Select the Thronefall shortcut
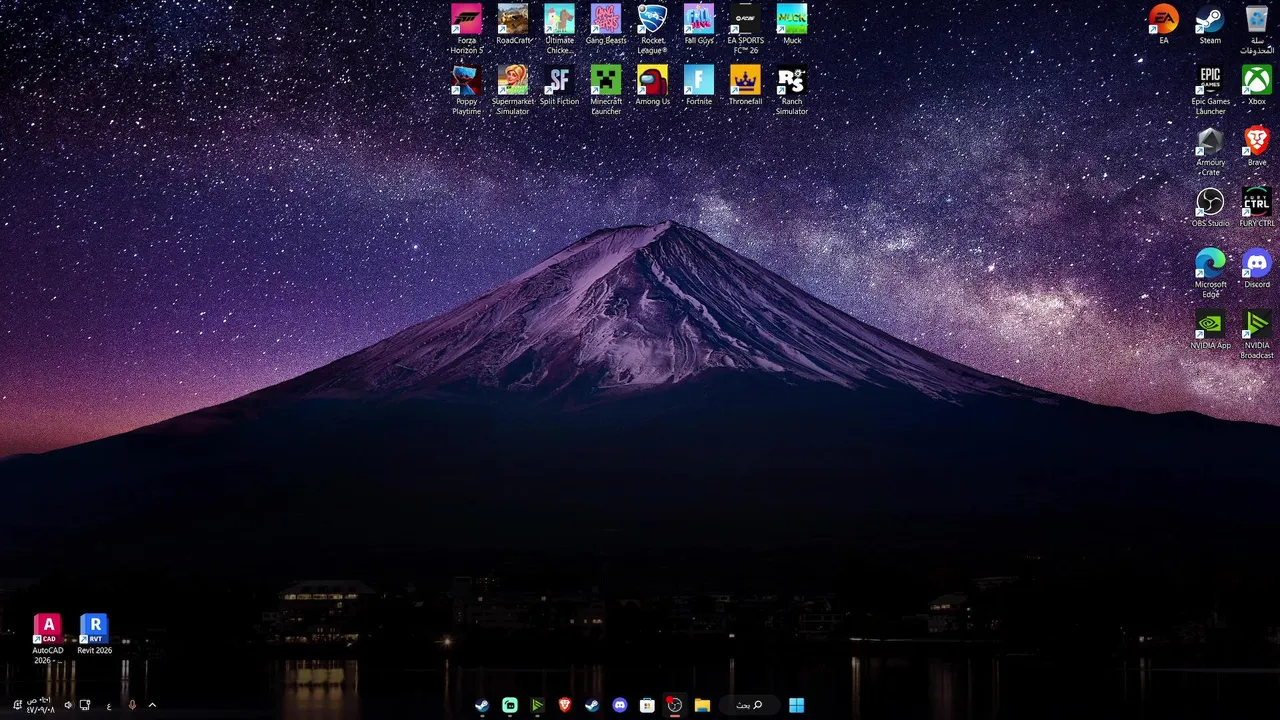Viewport: 1280px width, 720px height. click(745, 86)
